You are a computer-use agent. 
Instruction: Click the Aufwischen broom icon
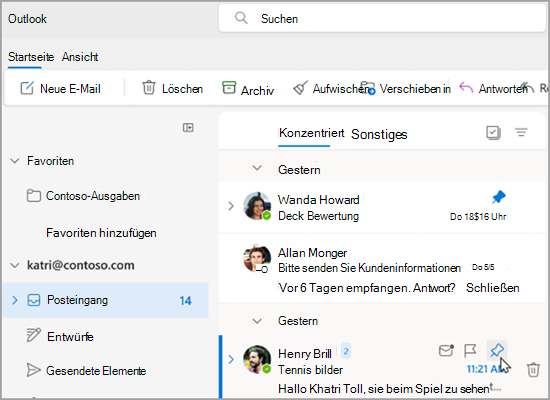tap(301, 88)
